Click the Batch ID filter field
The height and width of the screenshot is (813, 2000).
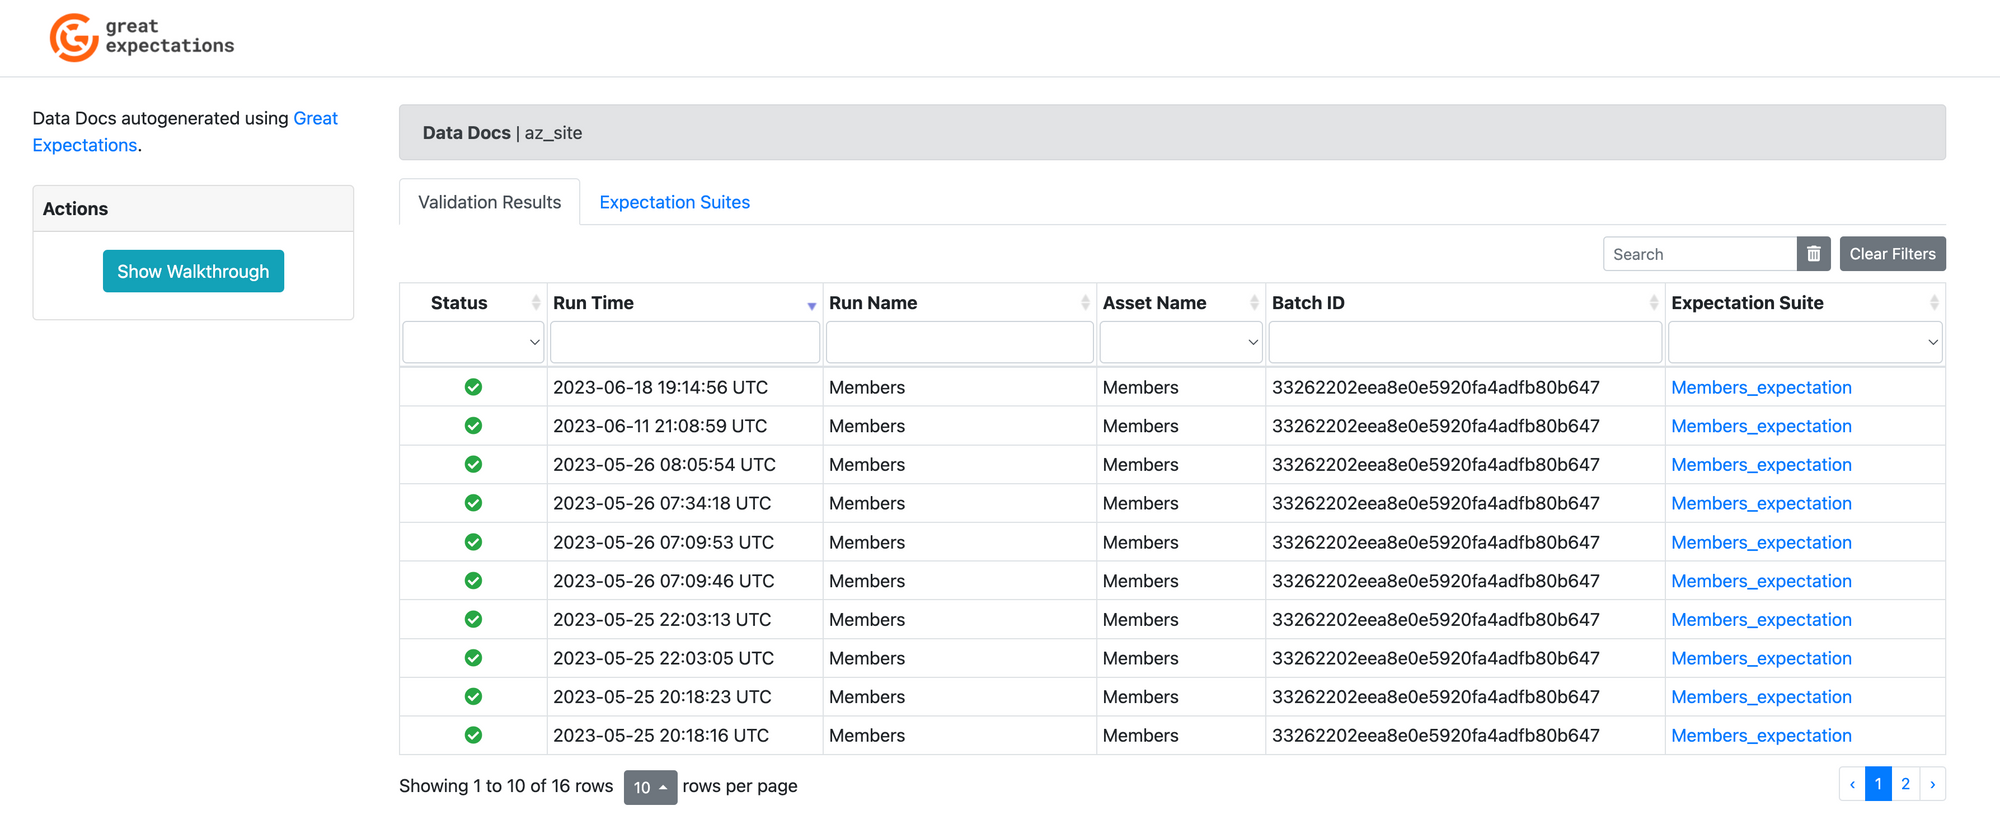click(1465, 342)
